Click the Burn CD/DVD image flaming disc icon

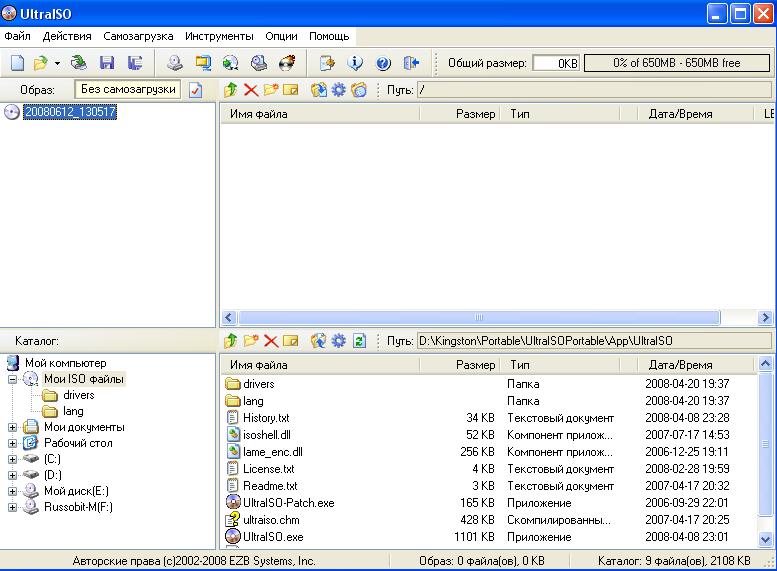(287, 63)
